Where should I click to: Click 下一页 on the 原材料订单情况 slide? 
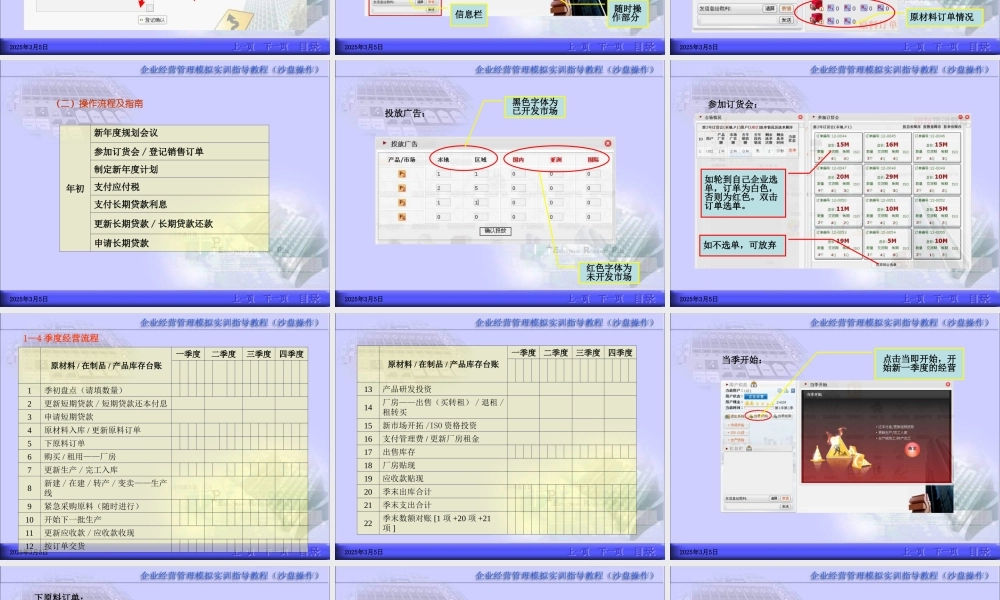946,47
